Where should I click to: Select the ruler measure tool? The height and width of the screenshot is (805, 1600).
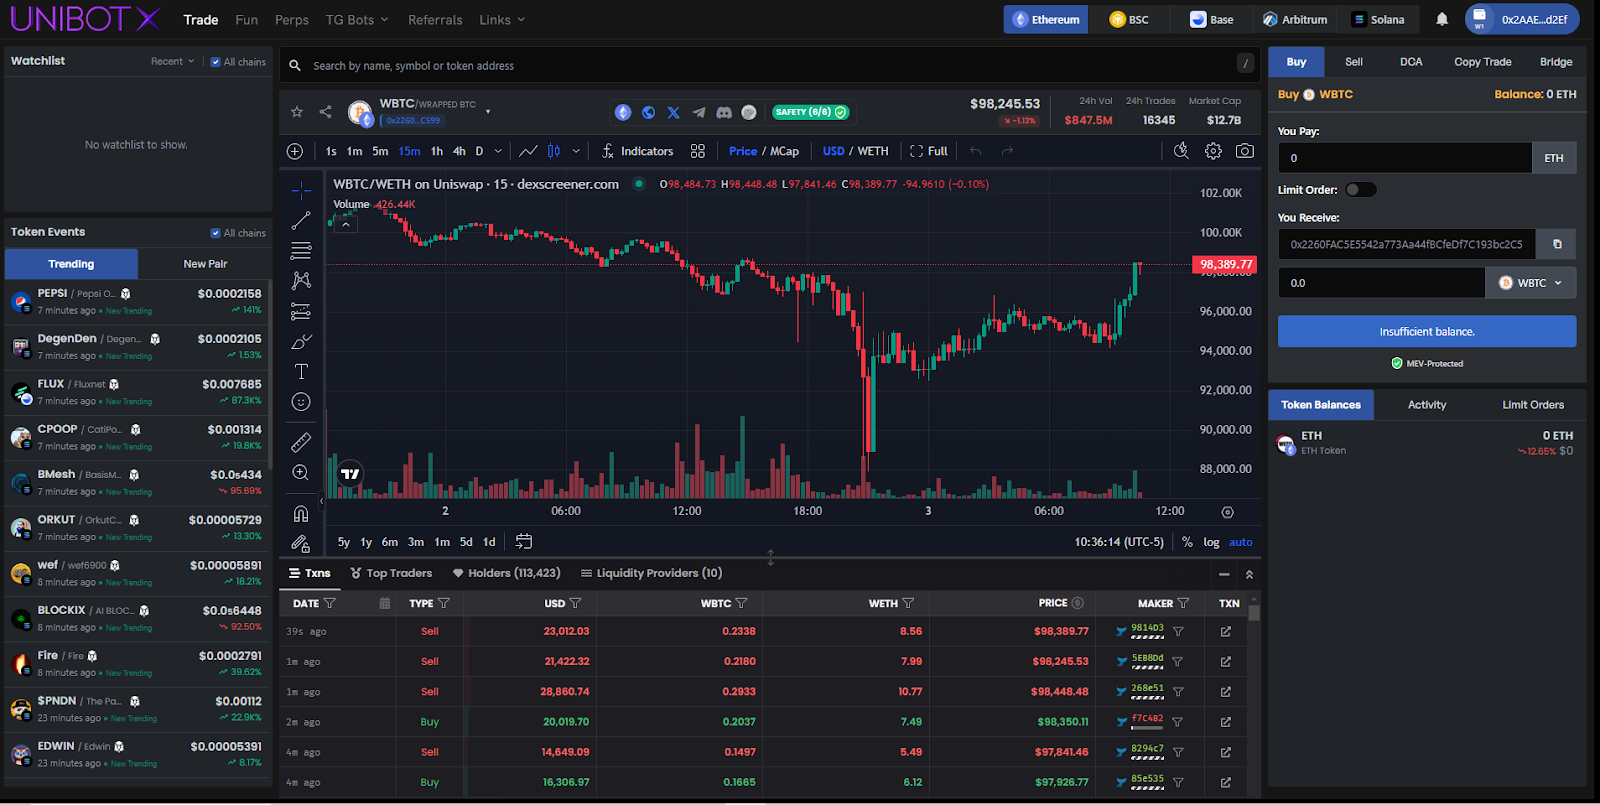(x=301, y=442)
